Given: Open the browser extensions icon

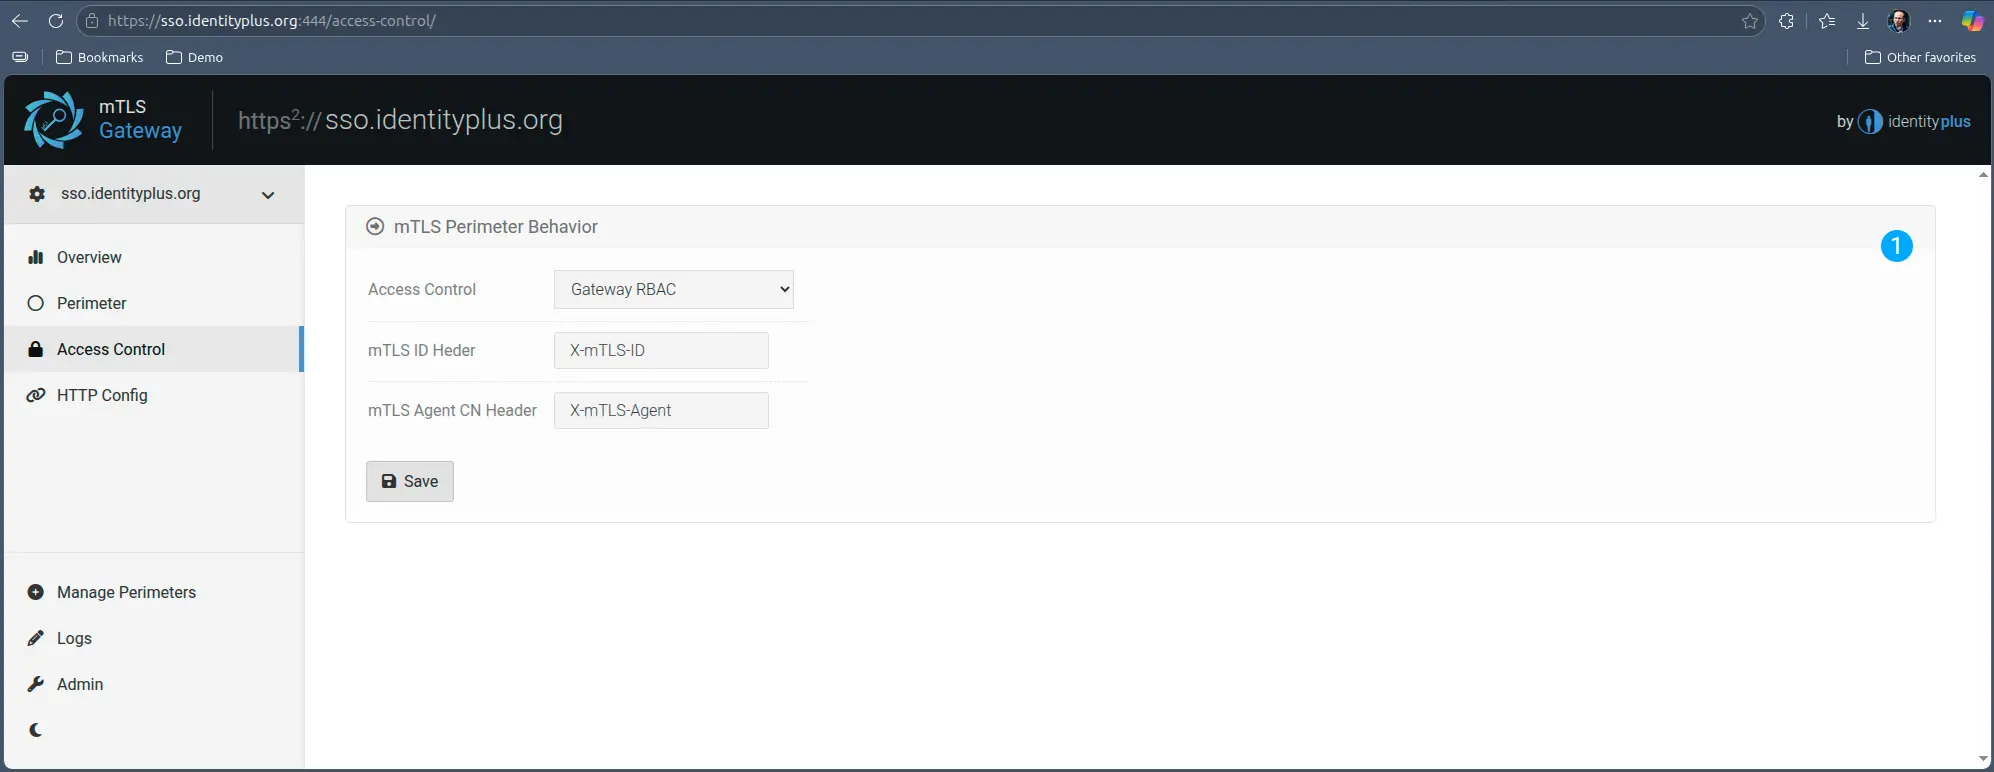Looking at the screenshot, I should pyautogui.click(x=1786, y=21).
